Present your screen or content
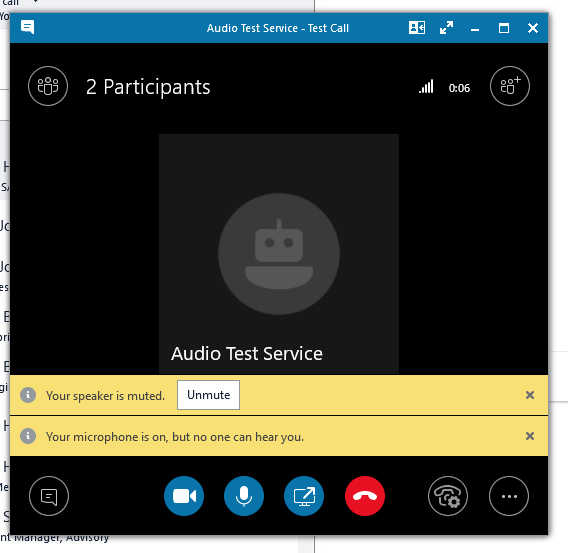The image size is (568, 553). 304,496
